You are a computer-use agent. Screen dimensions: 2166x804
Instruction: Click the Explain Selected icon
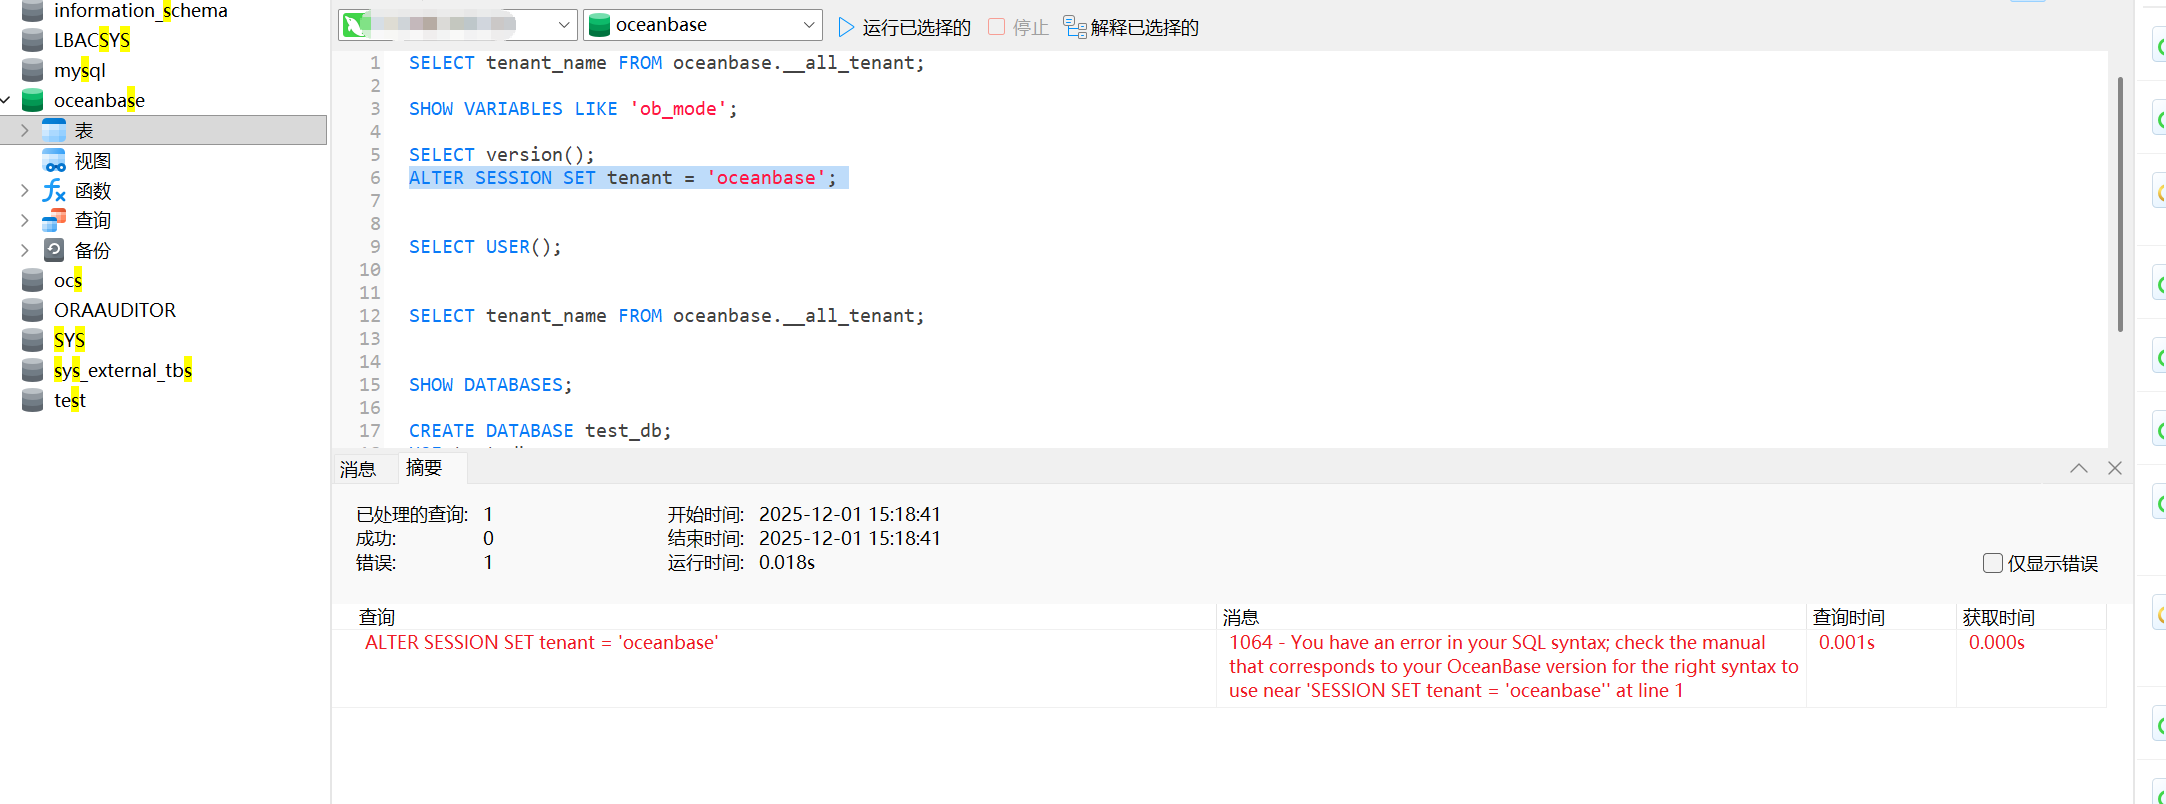1075,27
